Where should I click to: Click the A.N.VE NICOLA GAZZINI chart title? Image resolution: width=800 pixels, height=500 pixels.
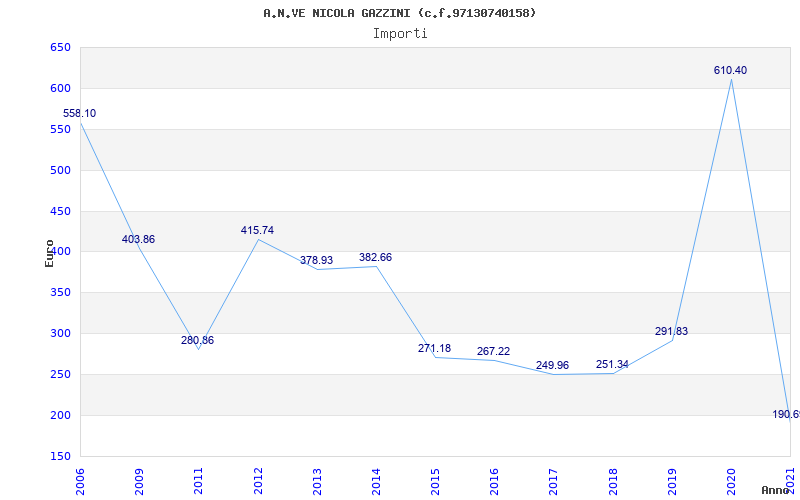click(x=400, y=13)
